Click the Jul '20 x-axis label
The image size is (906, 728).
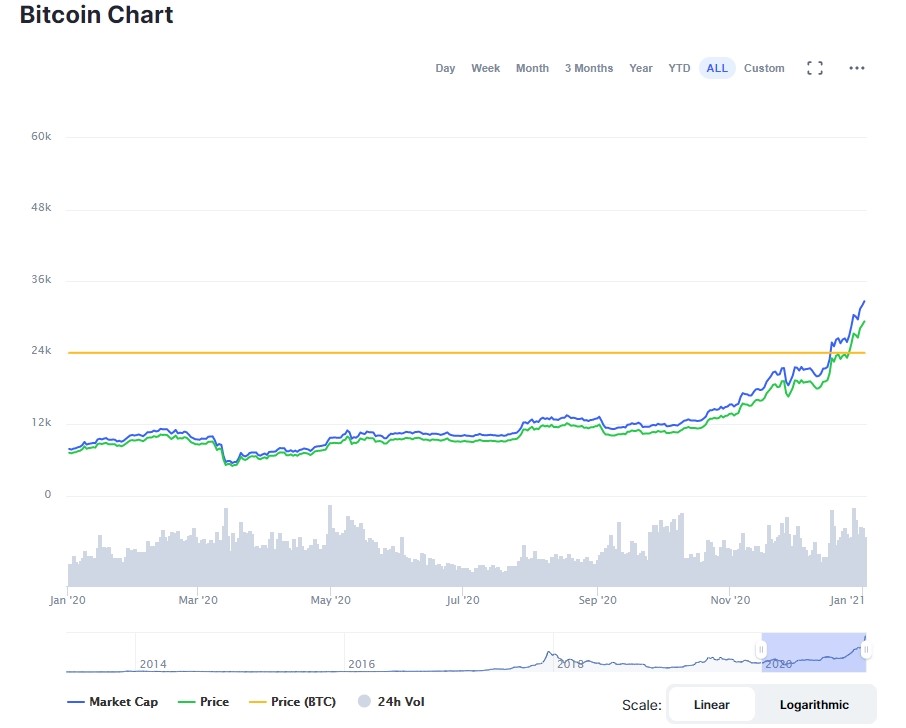tap(463, 600)
